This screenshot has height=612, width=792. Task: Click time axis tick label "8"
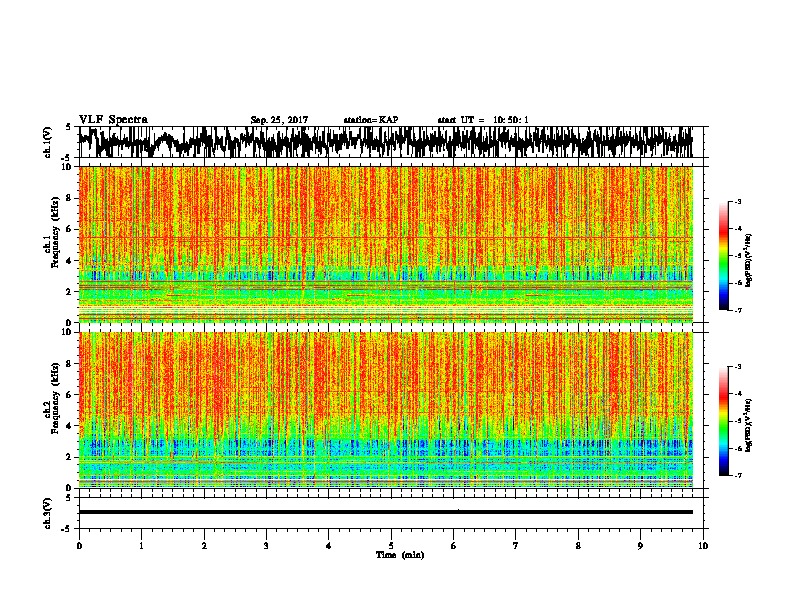pyautogui.click(x=578, y=546)
